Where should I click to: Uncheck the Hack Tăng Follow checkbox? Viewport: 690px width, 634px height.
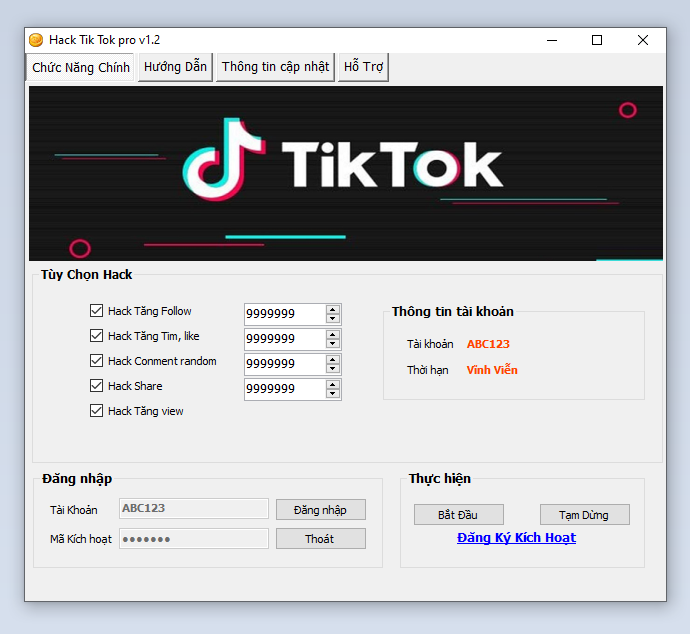(97, 311)
